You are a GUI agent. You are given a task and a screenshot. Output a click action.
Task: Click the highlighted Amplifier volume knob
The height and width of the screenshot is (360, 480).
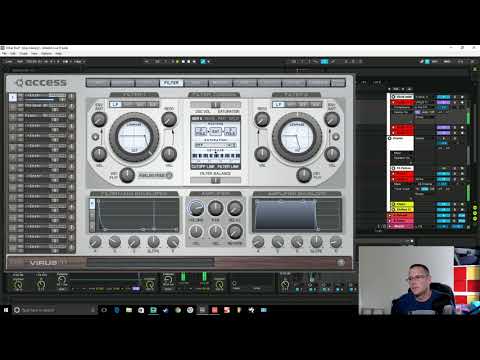[196, 208]
